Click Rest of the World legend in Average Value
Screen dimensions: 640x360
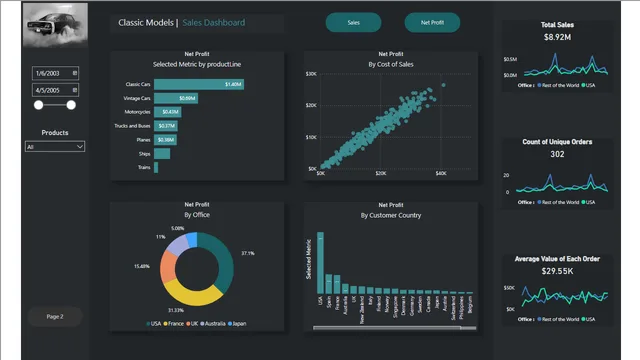coord(558,319)
